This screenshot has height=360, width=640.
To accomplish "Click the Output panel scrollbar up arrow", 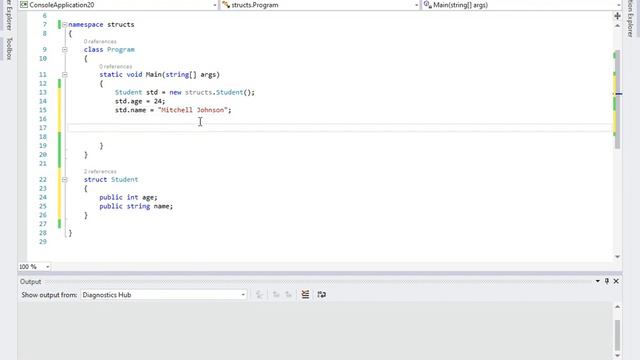I will [617, 307].
